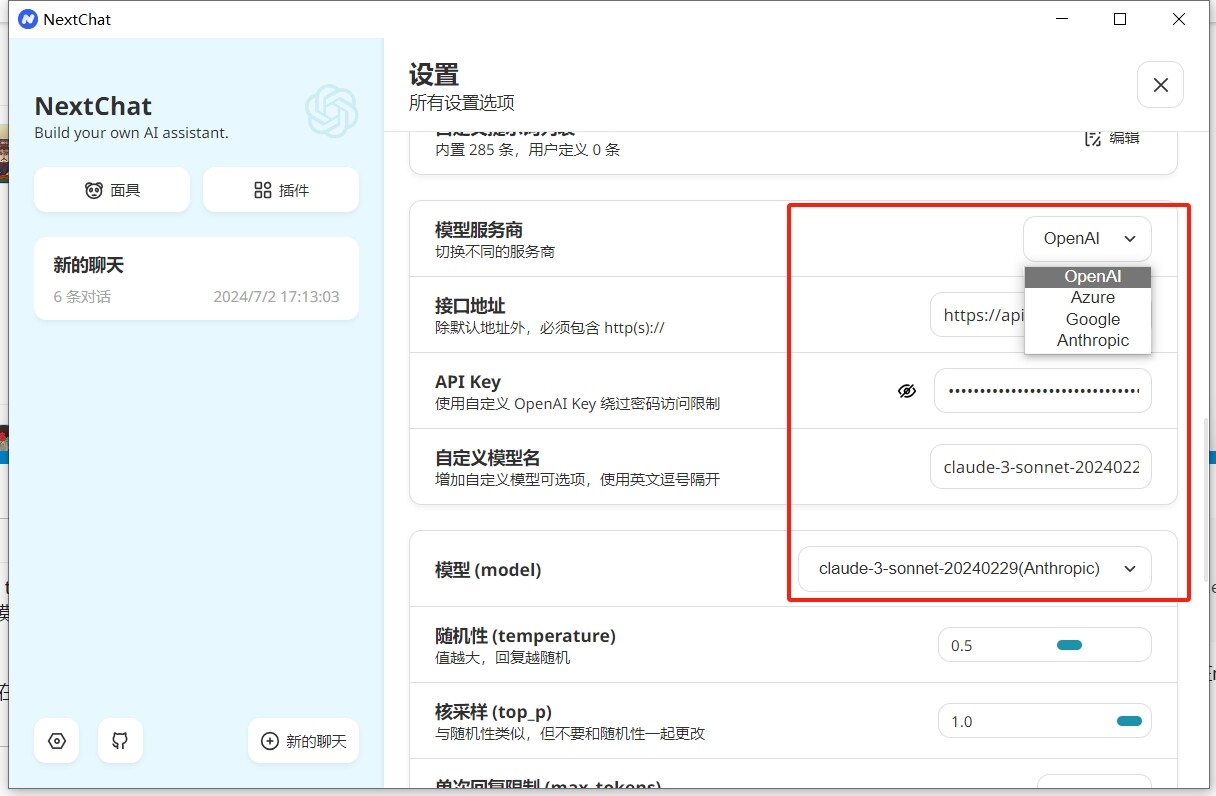
Task: Click the 模型服务商 label text
Action: 479,230
